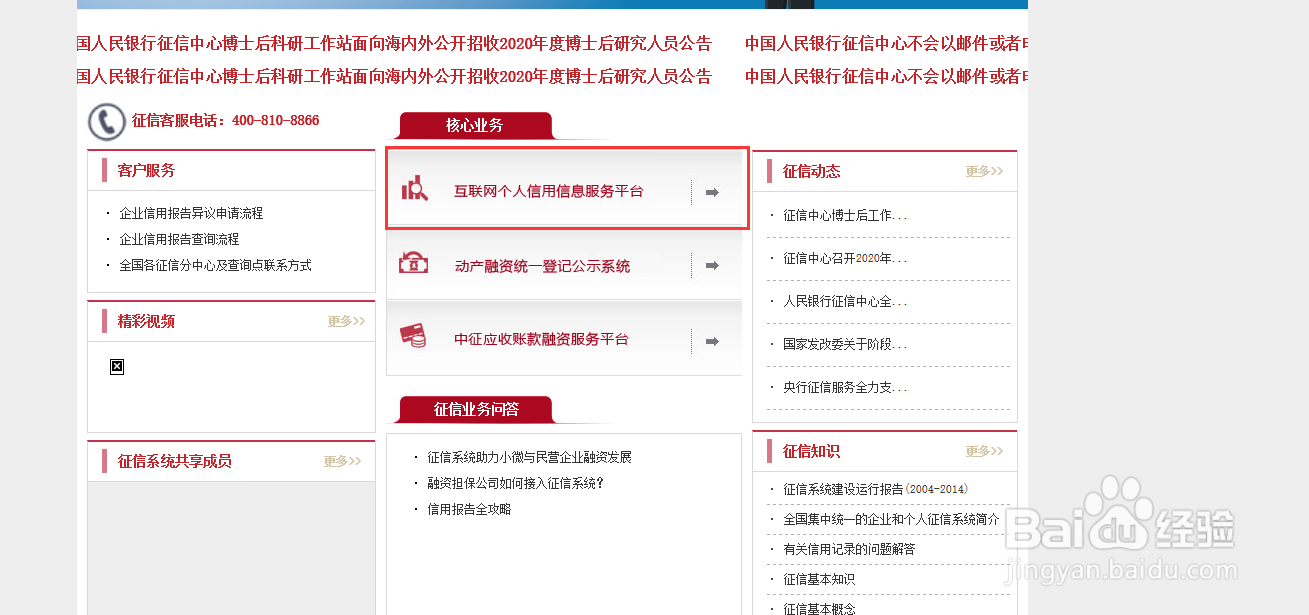Click the 精彩视频 section heading
The width and height of the screenshot is (1309, 615).
coord(146,321)
